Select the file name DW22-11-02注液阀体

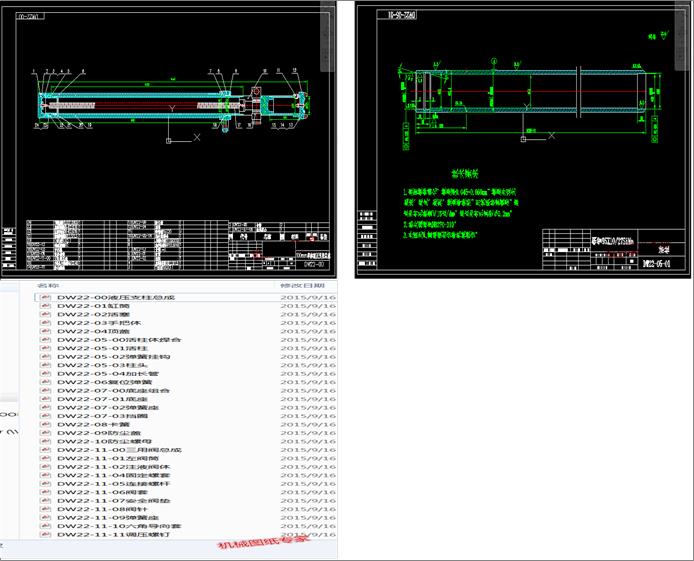pos(113,467)
